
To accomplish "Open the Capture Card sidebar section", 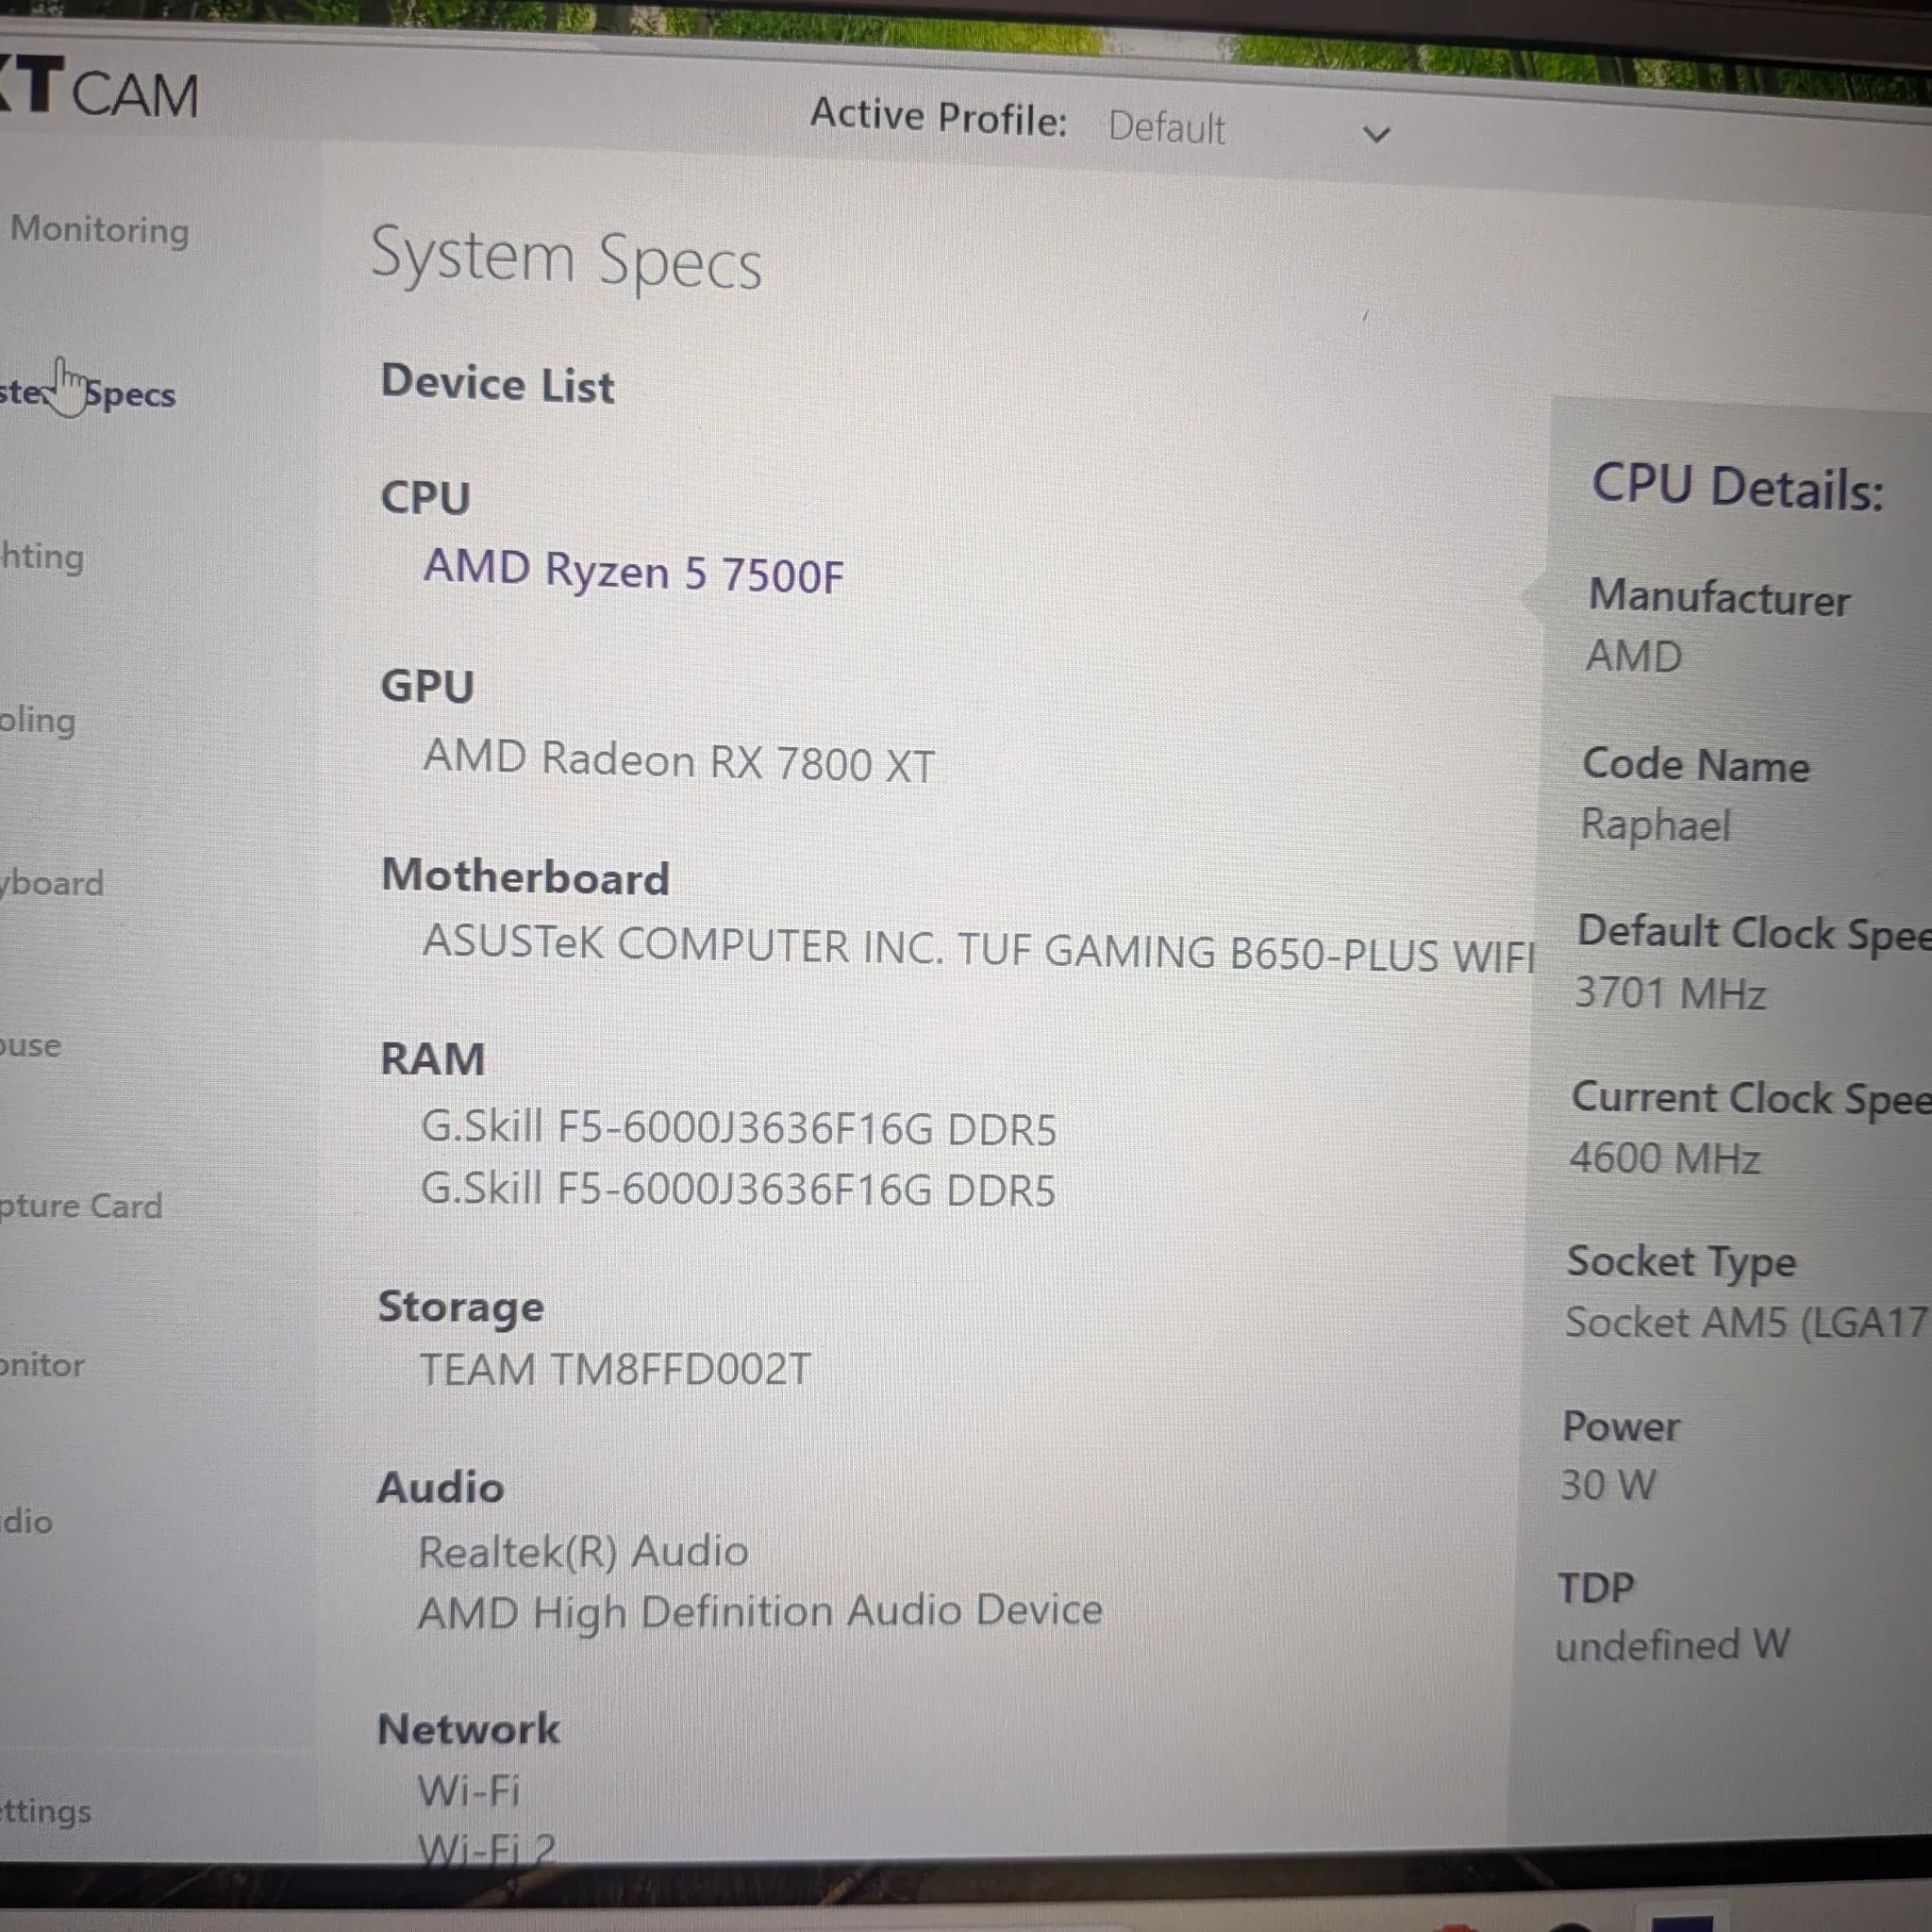I will [81, 1206].
